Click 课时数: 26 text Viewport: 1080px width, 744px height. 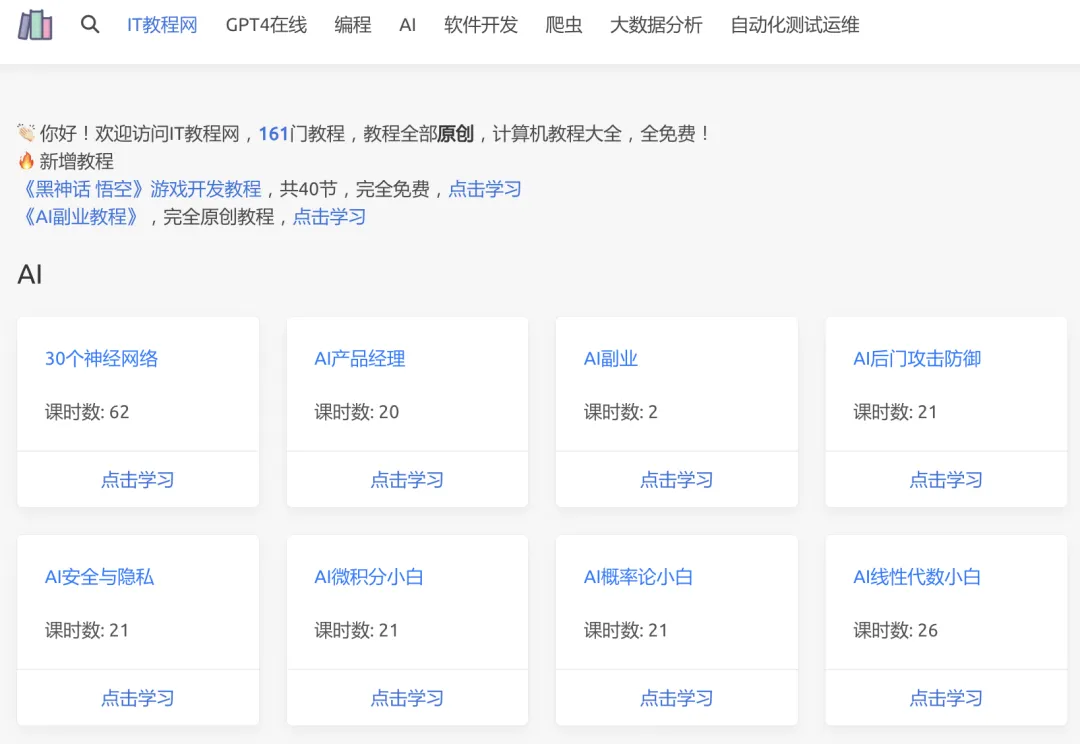pyautogui.click(x=895, y=630)
